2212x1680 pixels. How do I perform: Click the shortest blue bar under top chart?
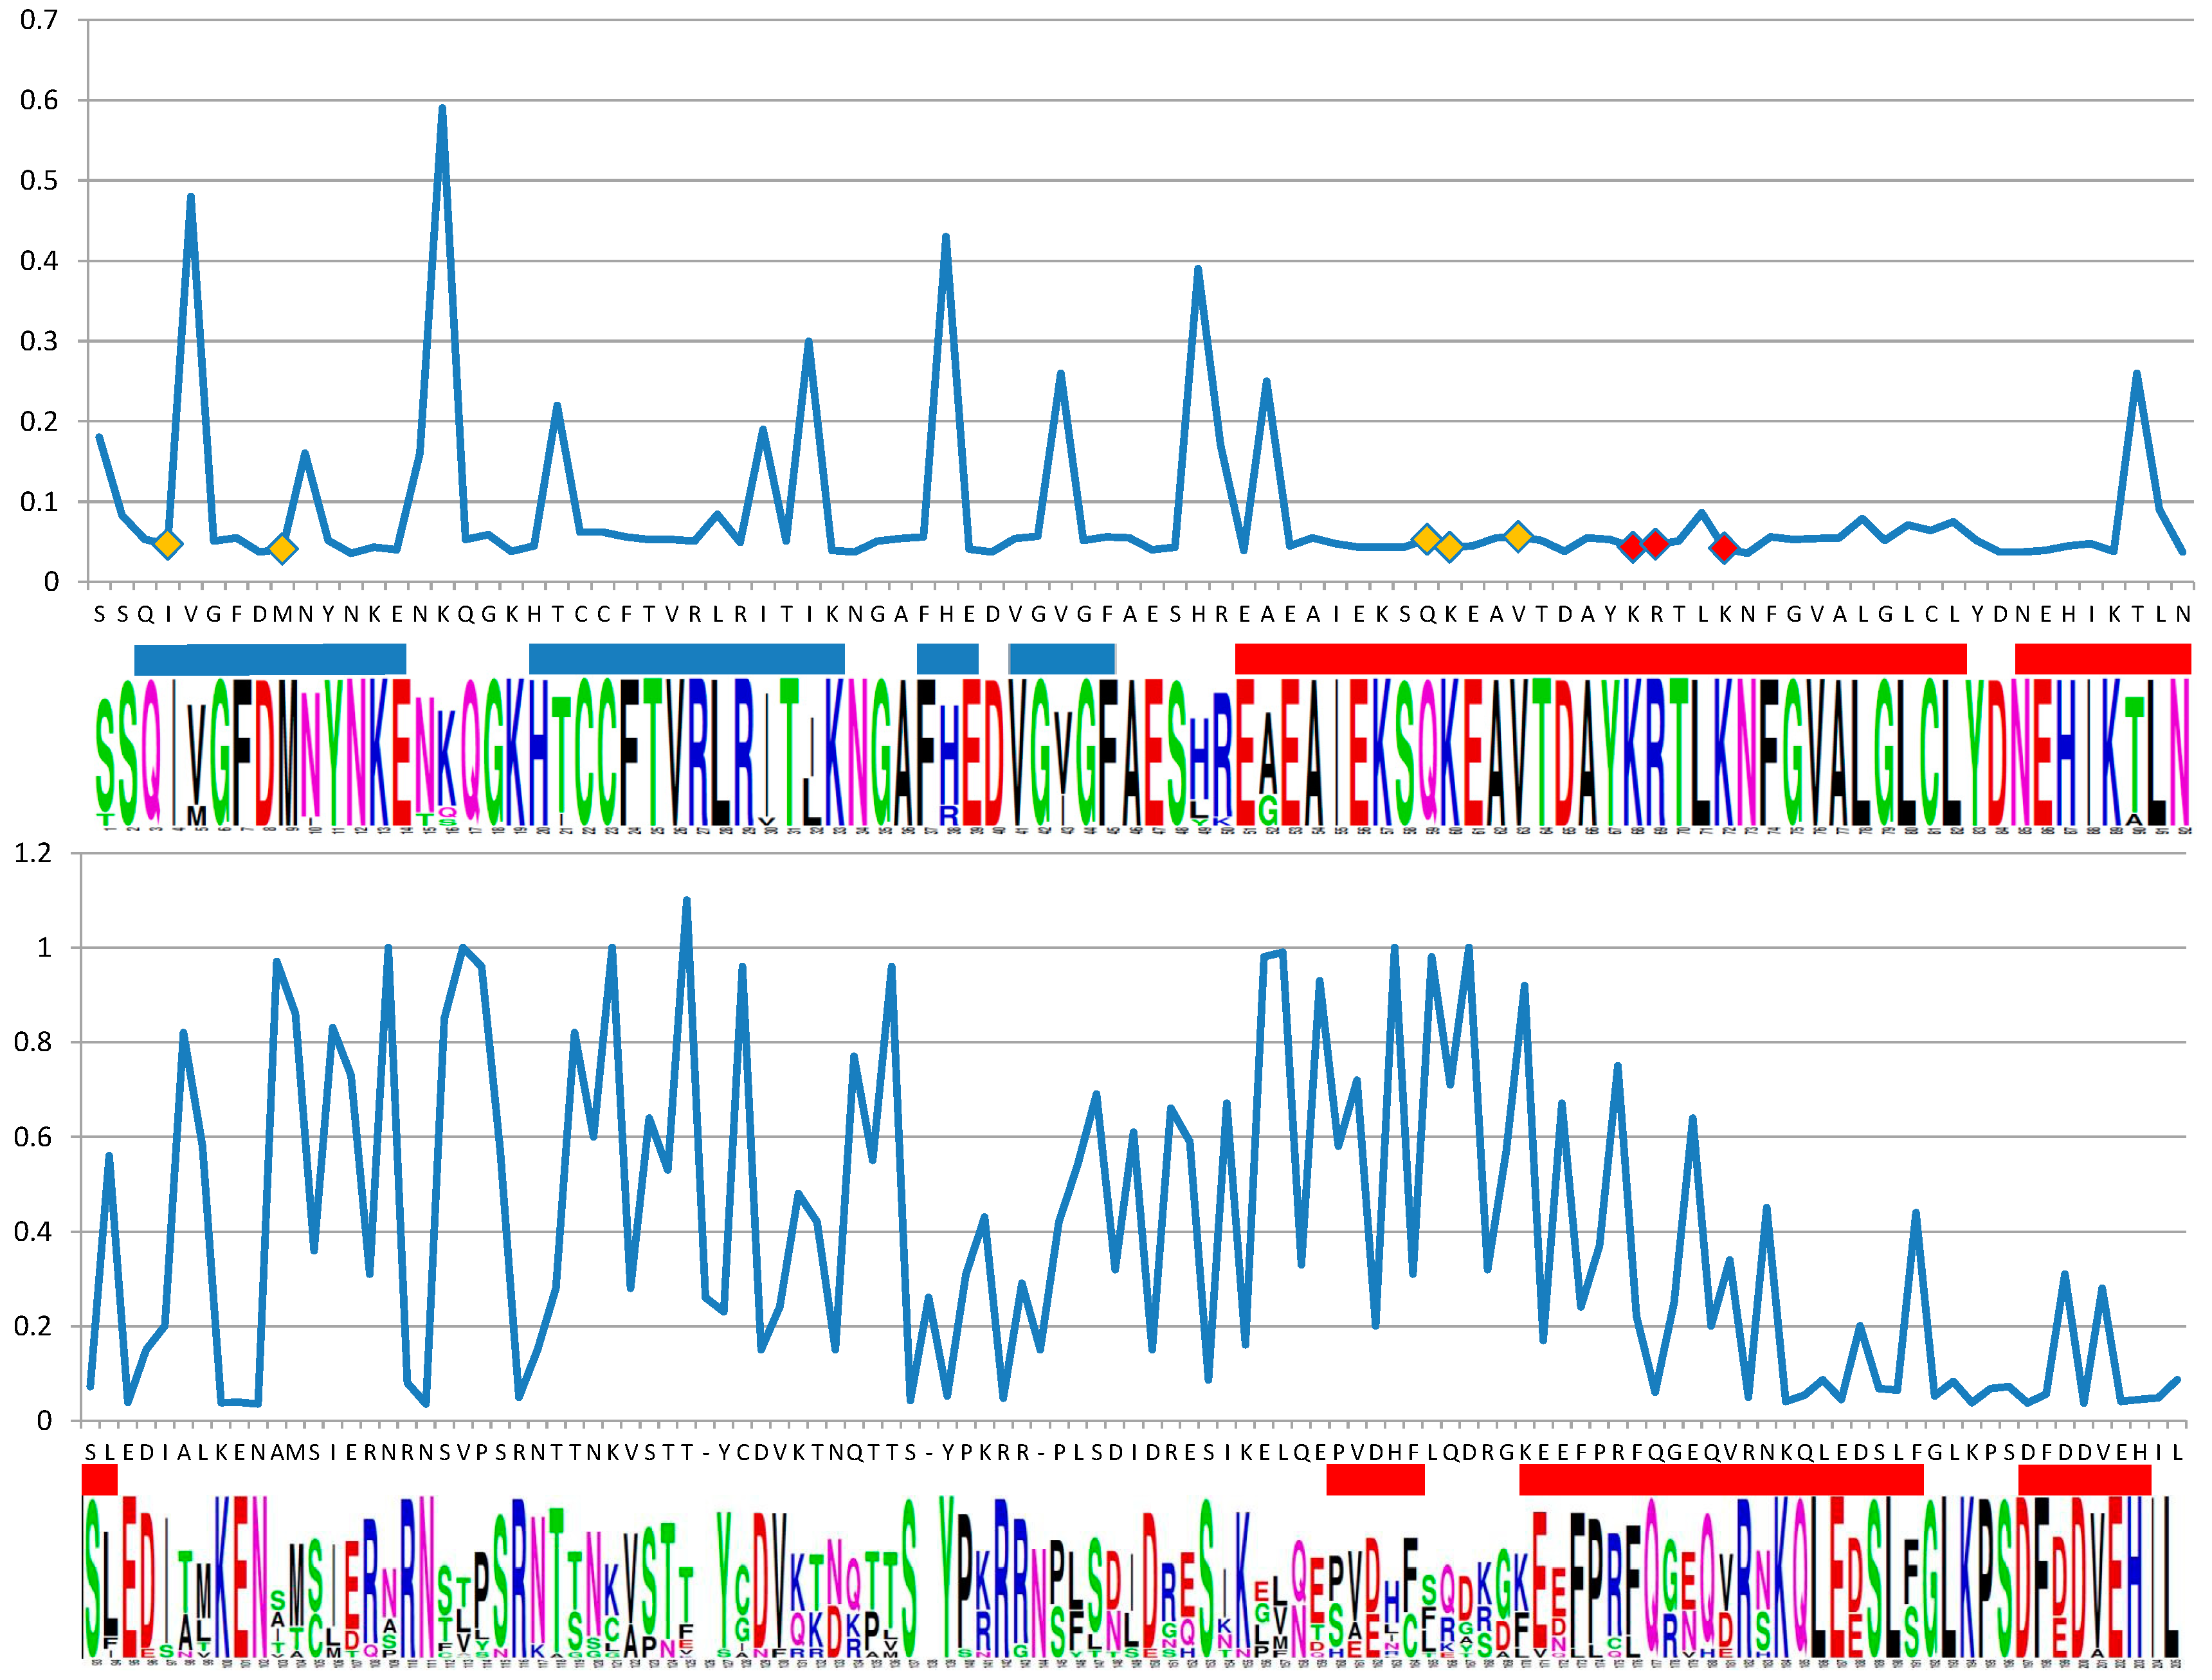coord(947,659)
